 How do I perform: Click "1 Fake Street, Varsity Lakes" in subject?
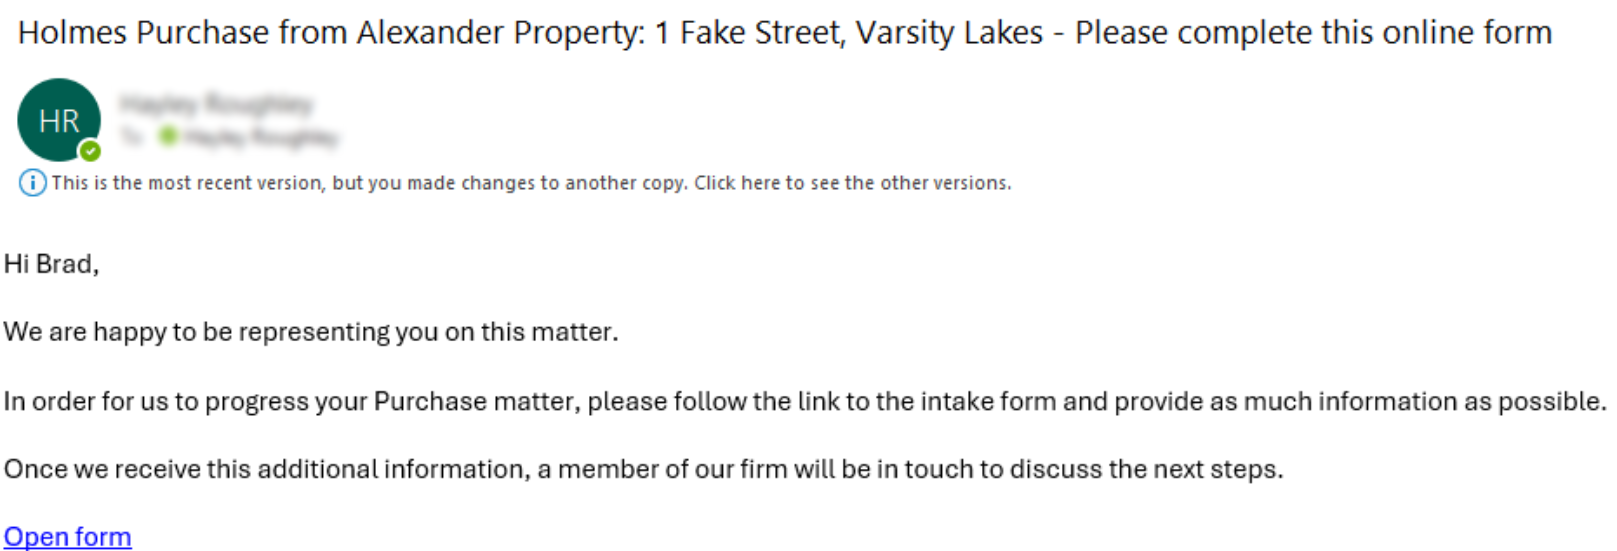(849, 33)
